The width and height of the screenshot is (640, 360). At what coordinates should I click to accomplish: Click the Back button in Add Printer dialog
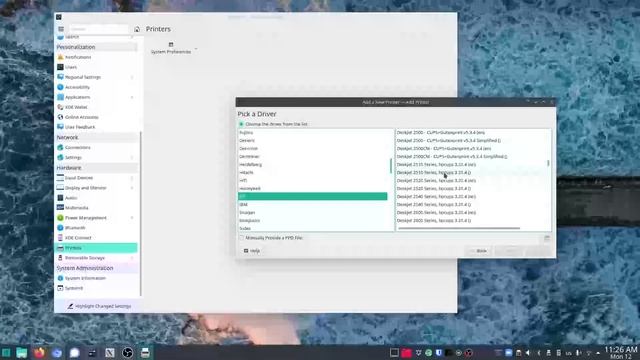coord(478,251)
